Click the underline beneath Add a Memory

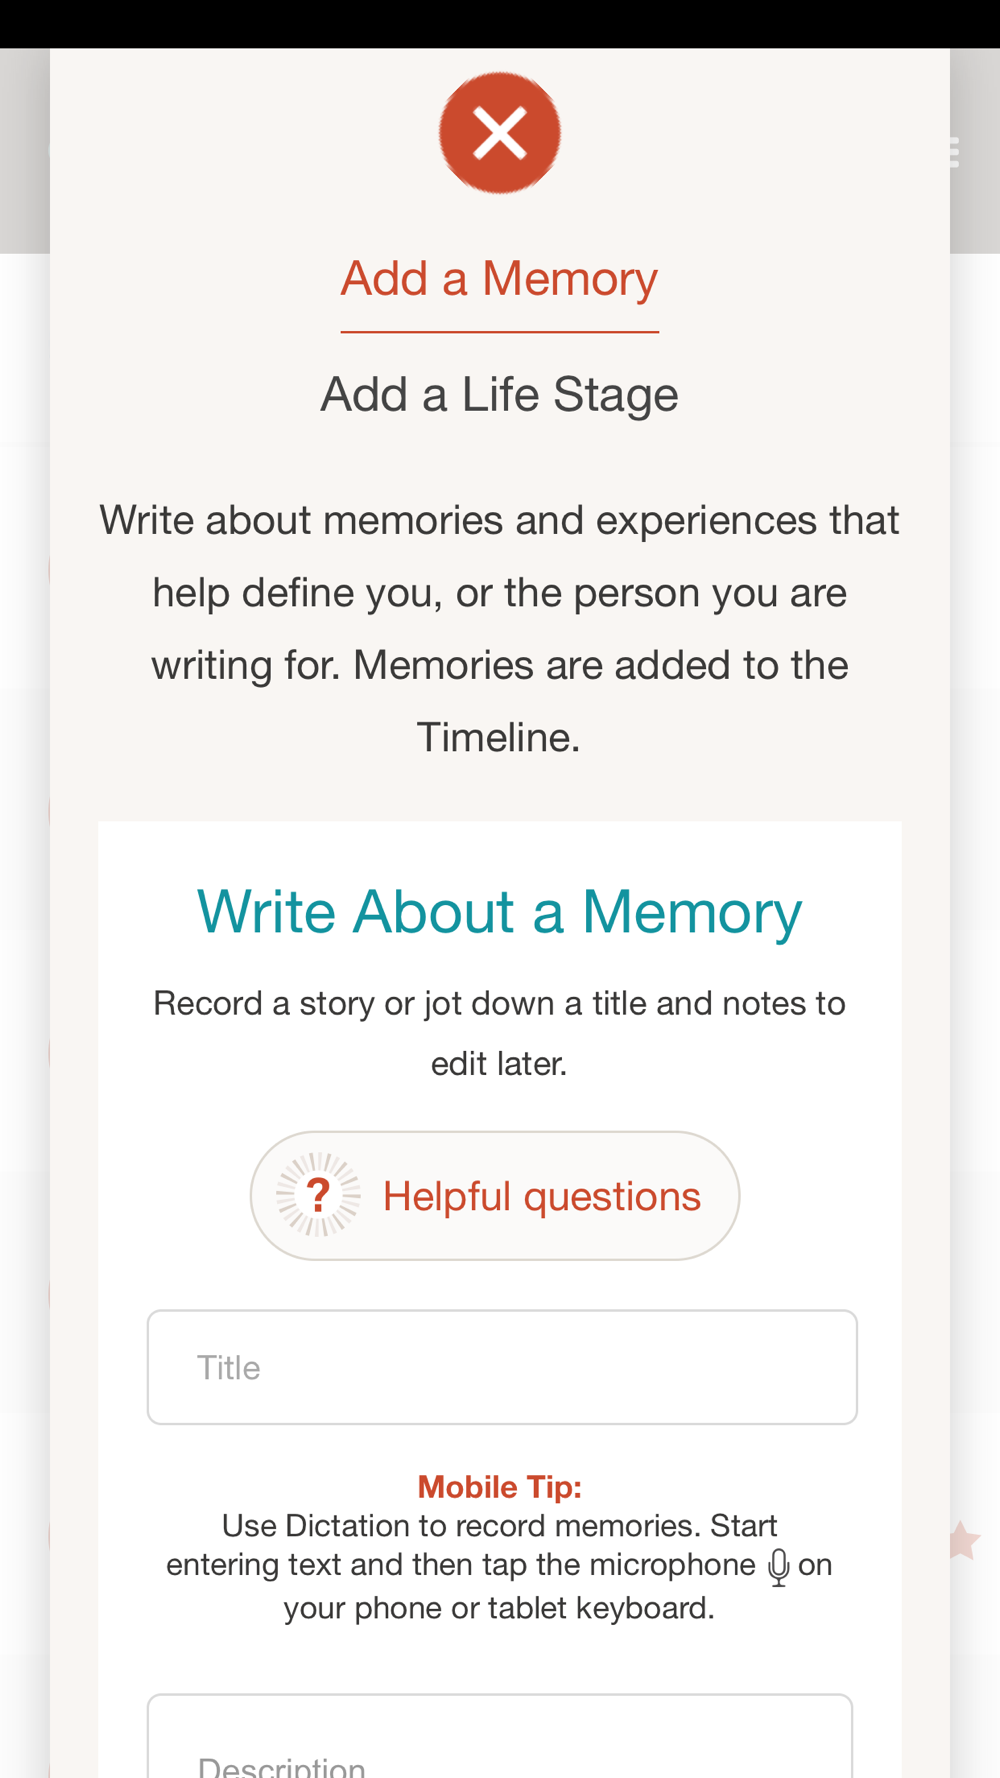pos(499,331)
